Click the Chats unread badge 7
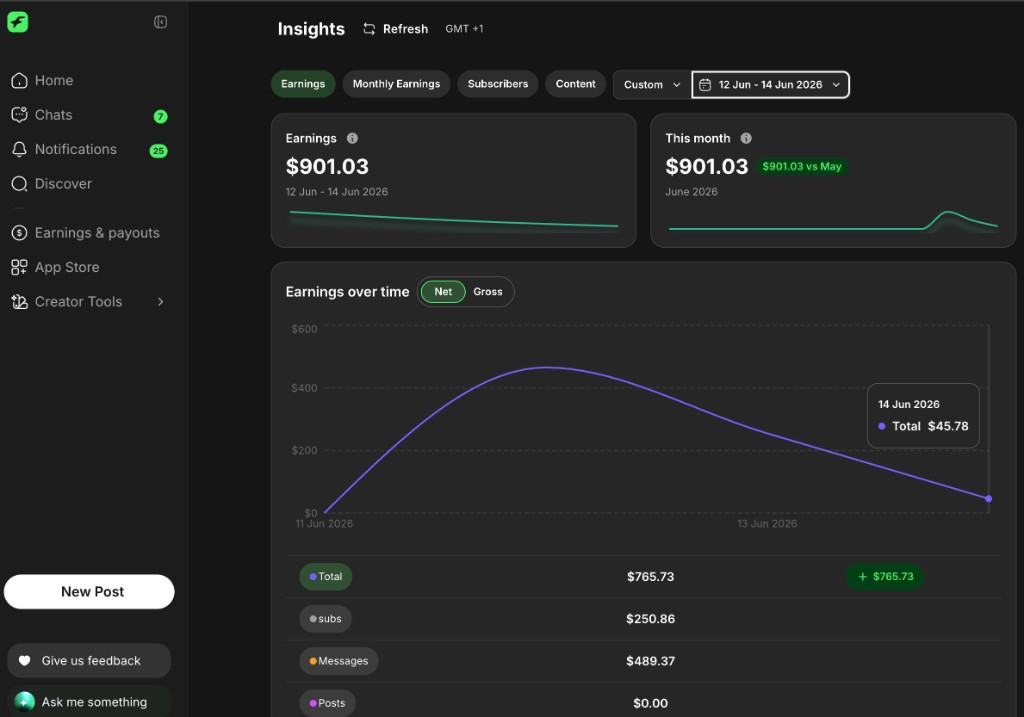This screenshot has width=1024, height=717. pos(160,116)
